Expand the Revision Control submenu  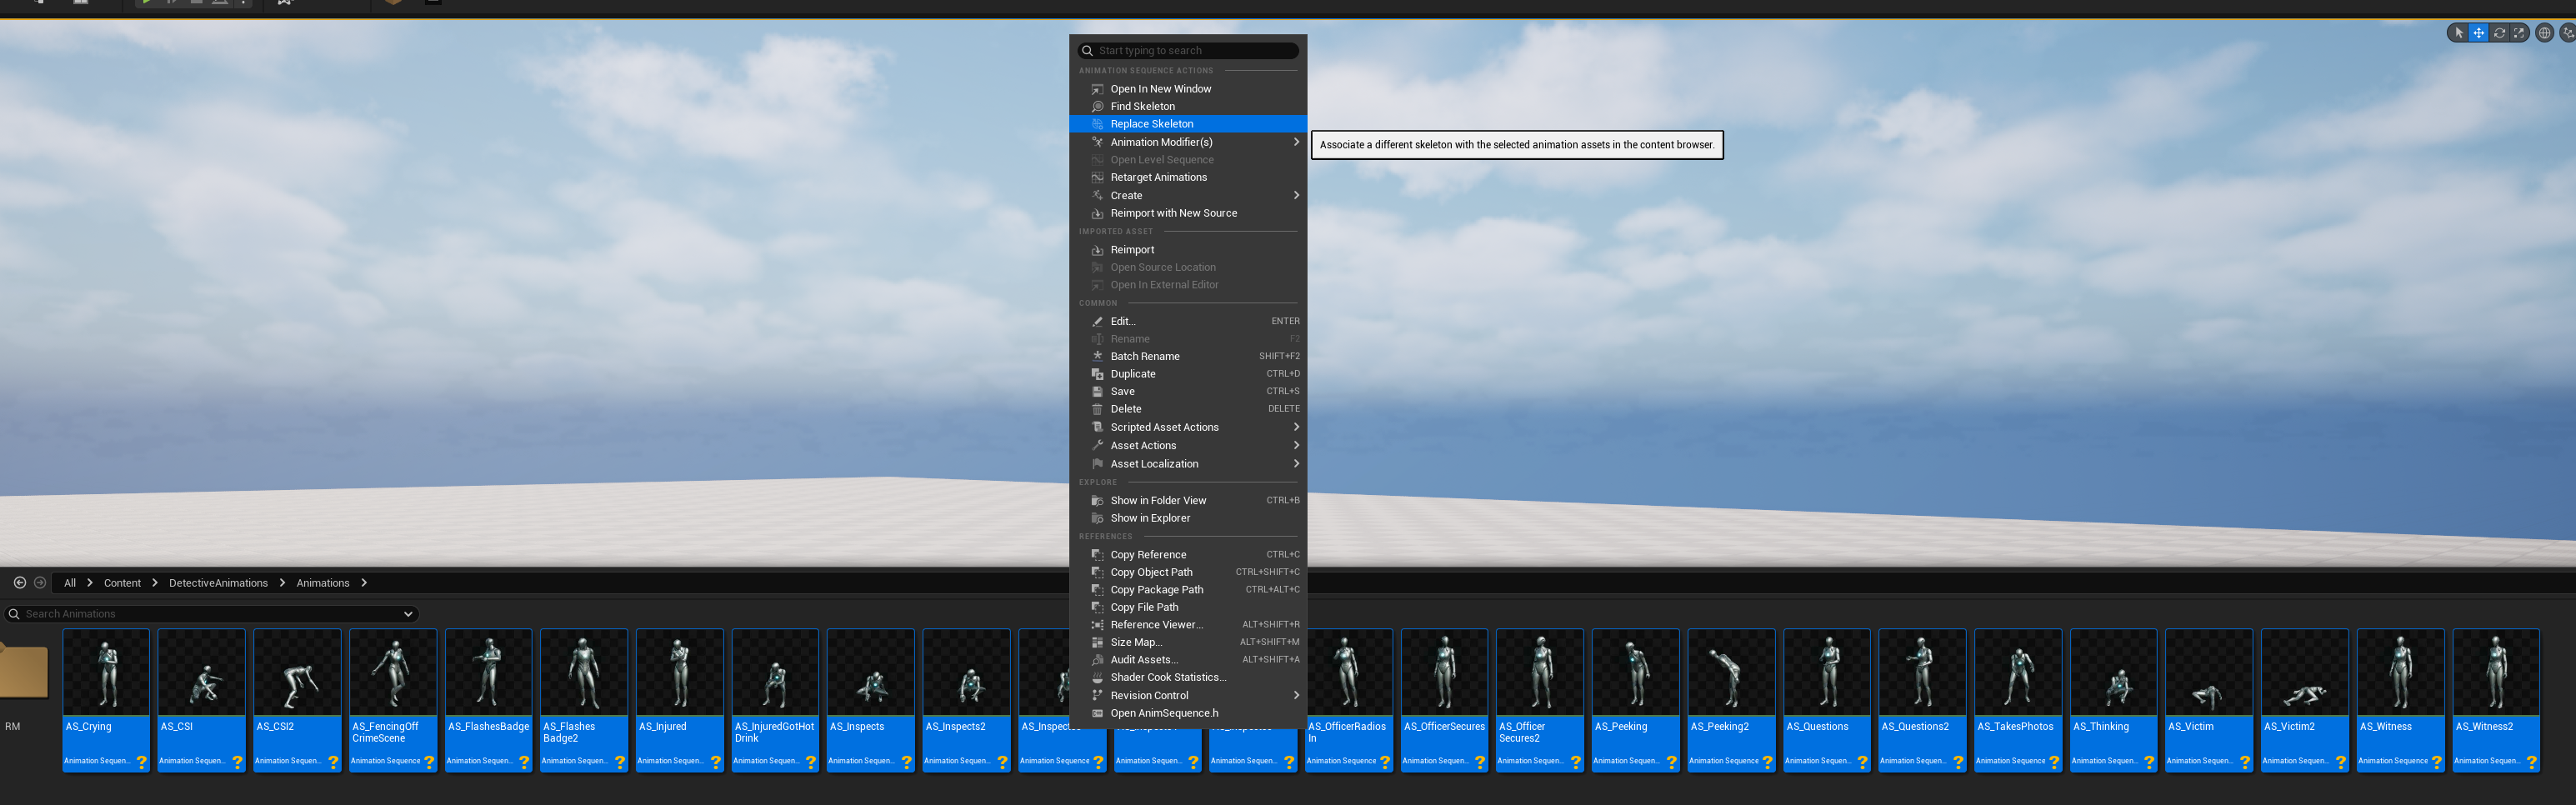(x=1296, y=696)
